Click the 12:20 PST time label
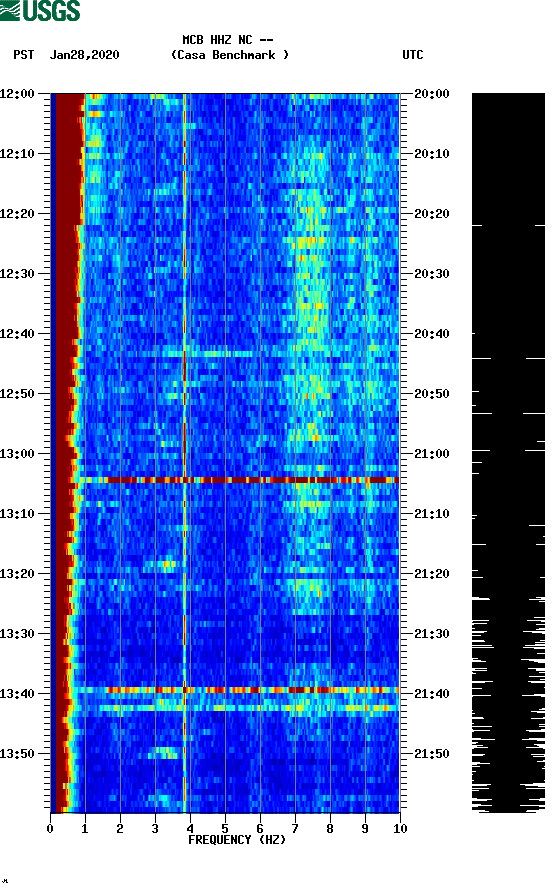This screenshot has width=552, height=892. pos(18,214)
